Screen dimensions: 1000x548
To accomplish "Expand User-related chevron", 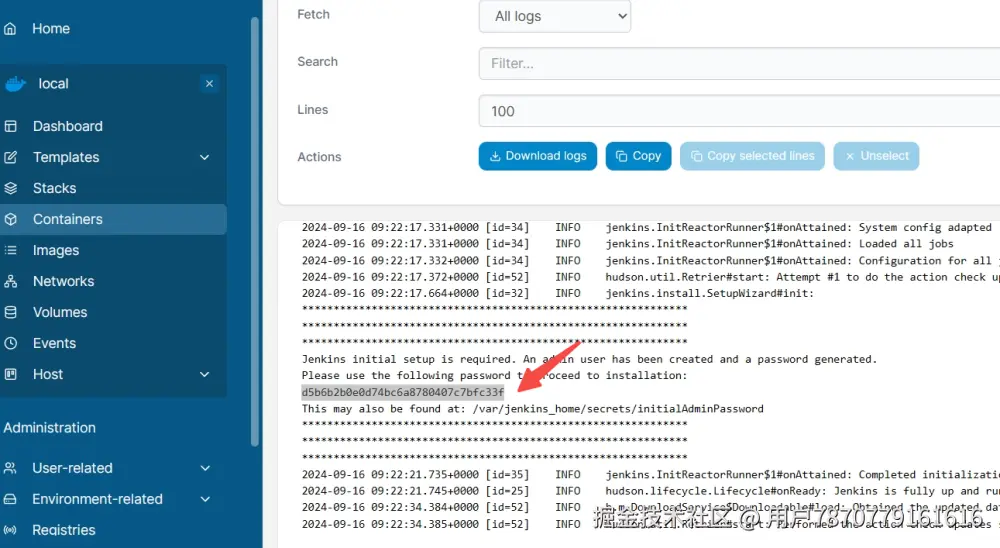I will (x=205, y=468).
